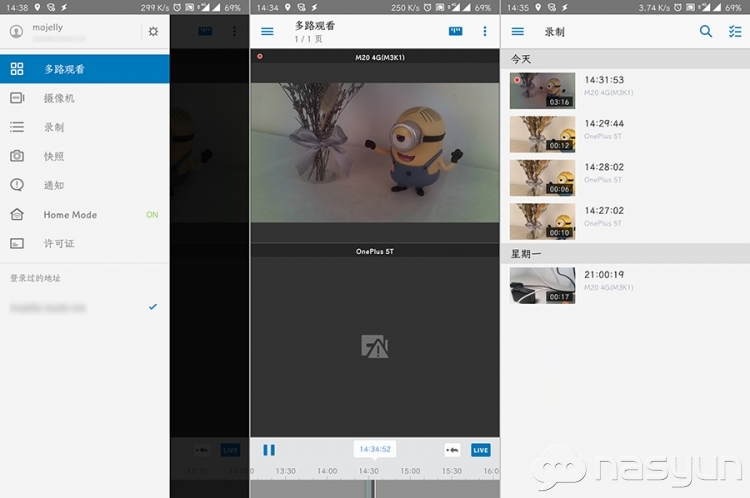Tap the OnePlus 5T disconnected camera pane
This screenshot has width=750, height=498.
coord(375,346)
